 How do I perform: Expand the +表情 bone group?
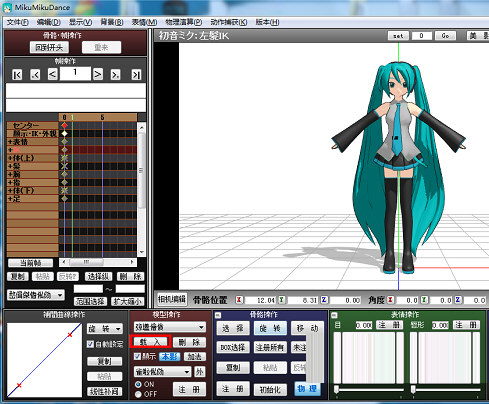tap(10, 142)
